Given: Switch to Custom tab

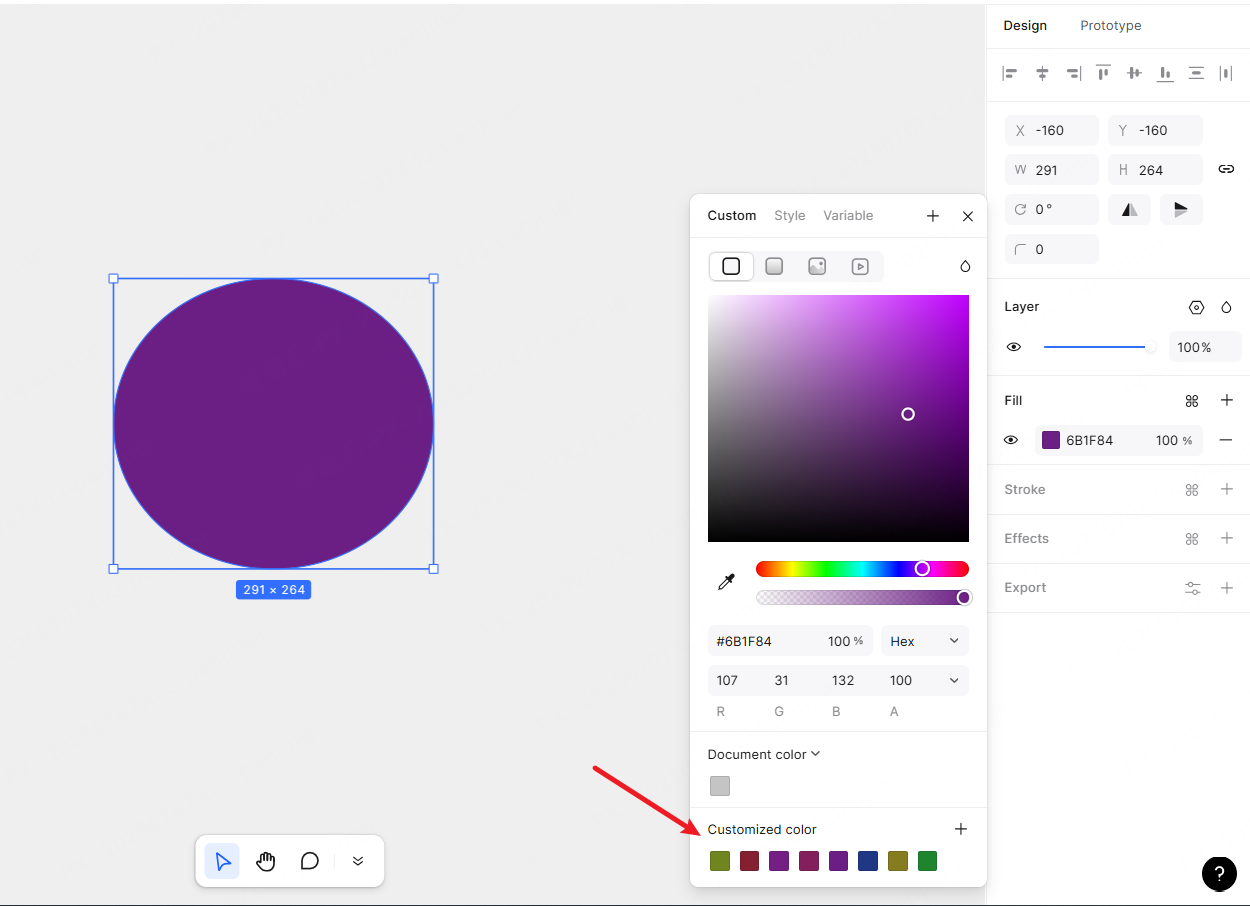Looking at the screenshot, I should coord(732,215).
